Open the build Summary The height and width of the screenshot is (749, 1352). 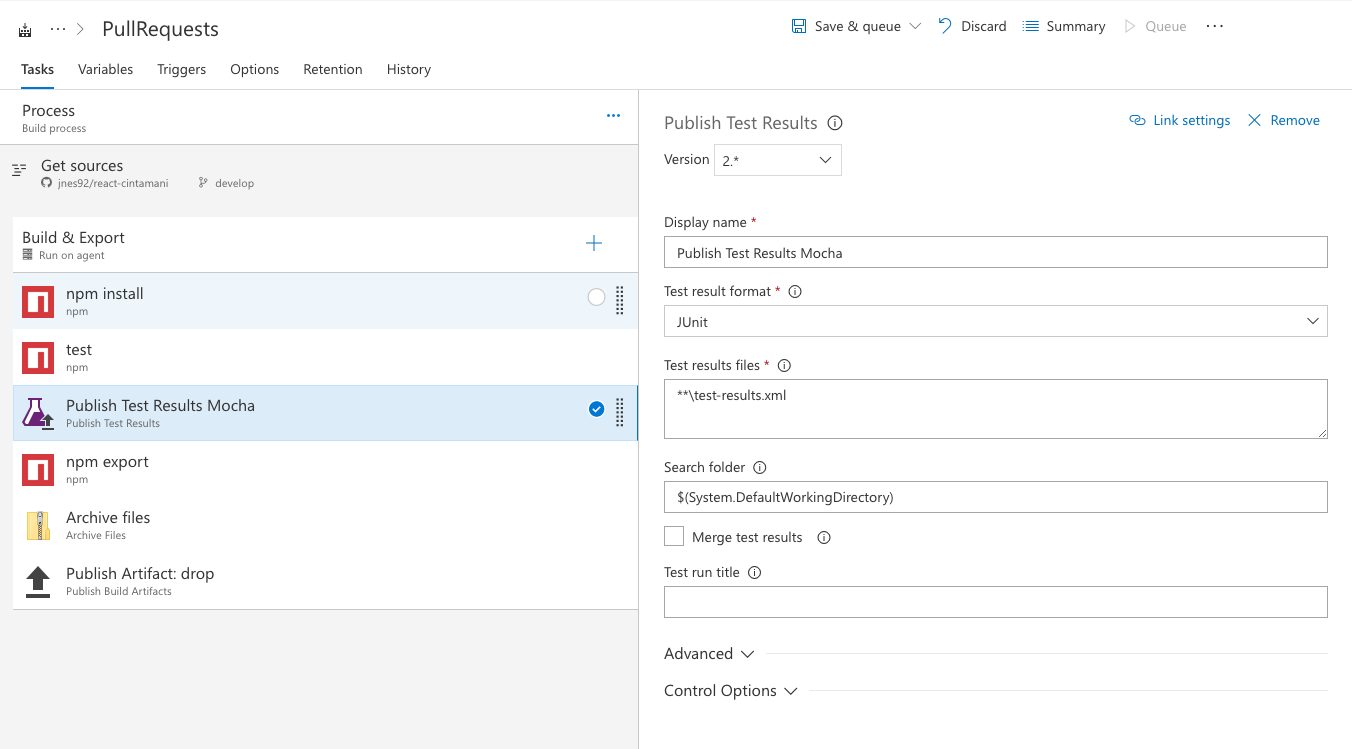(x=1064, y=26)
